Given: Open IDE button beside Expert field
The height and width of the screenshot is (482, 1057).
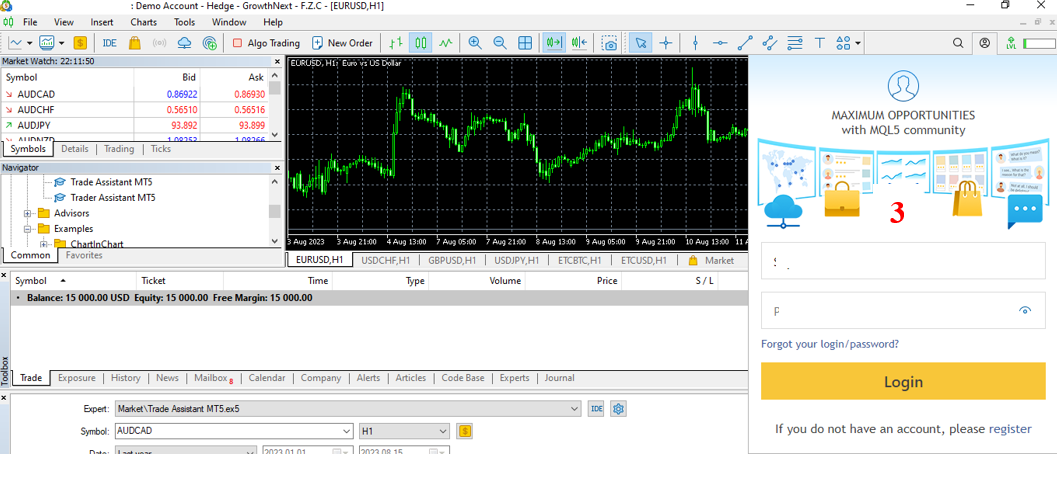Looking at the screenshot, I should click(596, 409).
